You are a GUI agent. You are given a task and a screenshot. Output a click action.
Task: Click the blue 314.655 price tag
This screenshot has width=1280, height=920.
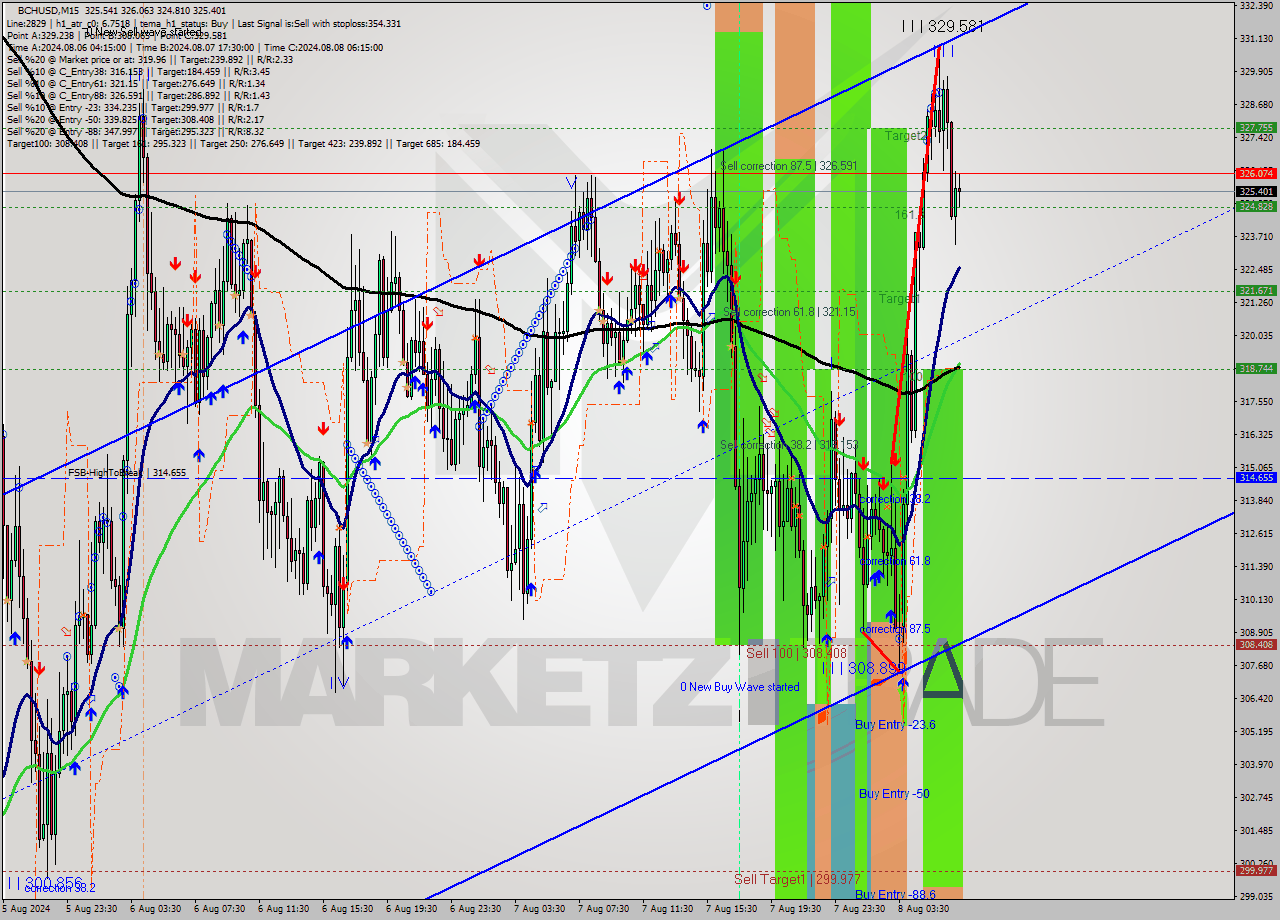click(x=1256, y=478)
